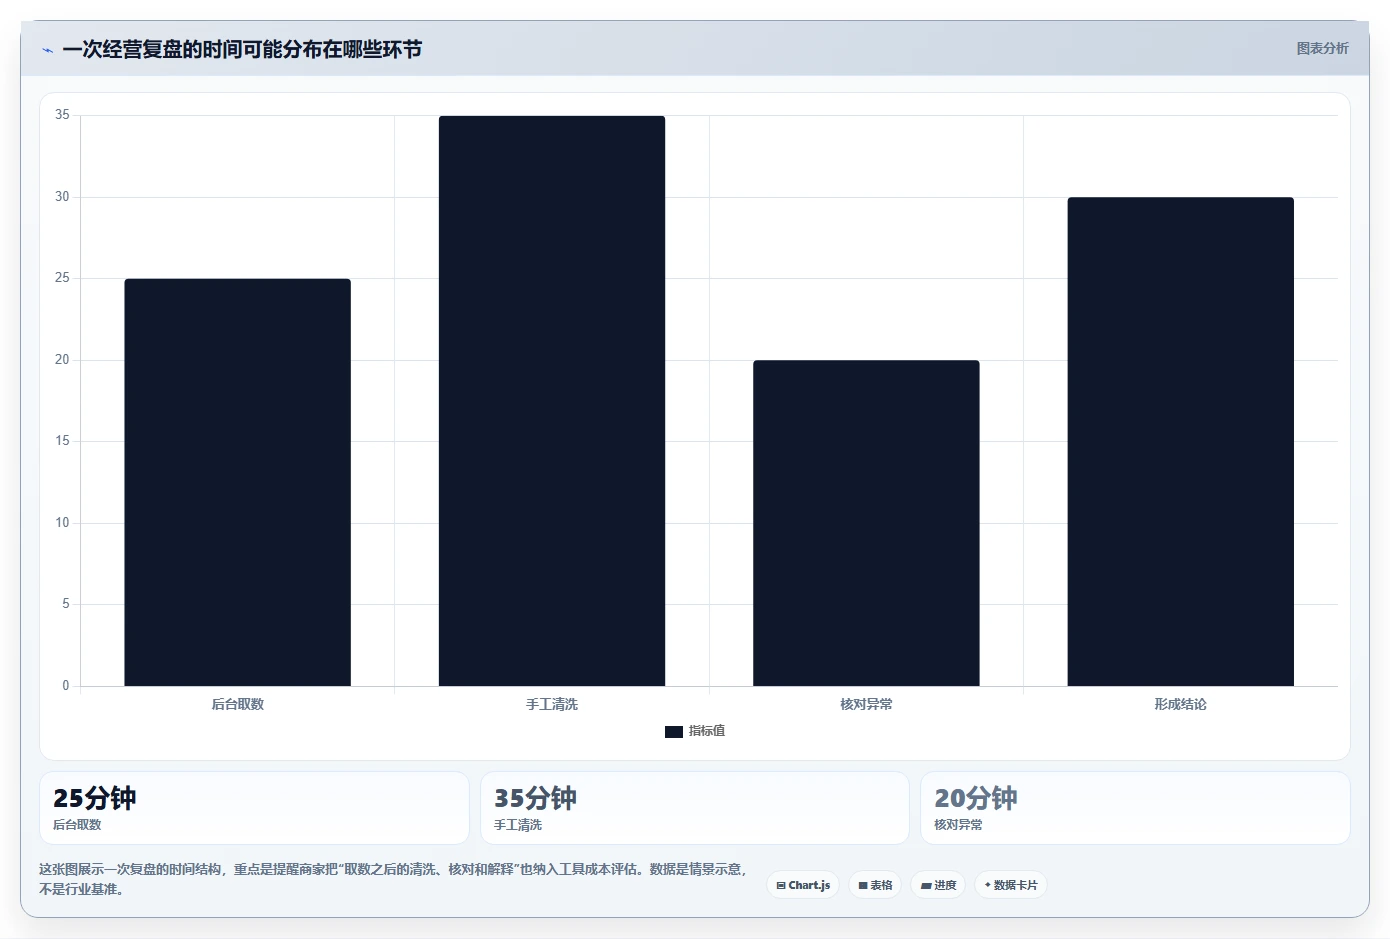Click the 手工清洗 caption under 35分钟
Screen dimensions: 1390x939
click(x=518, y=825)
